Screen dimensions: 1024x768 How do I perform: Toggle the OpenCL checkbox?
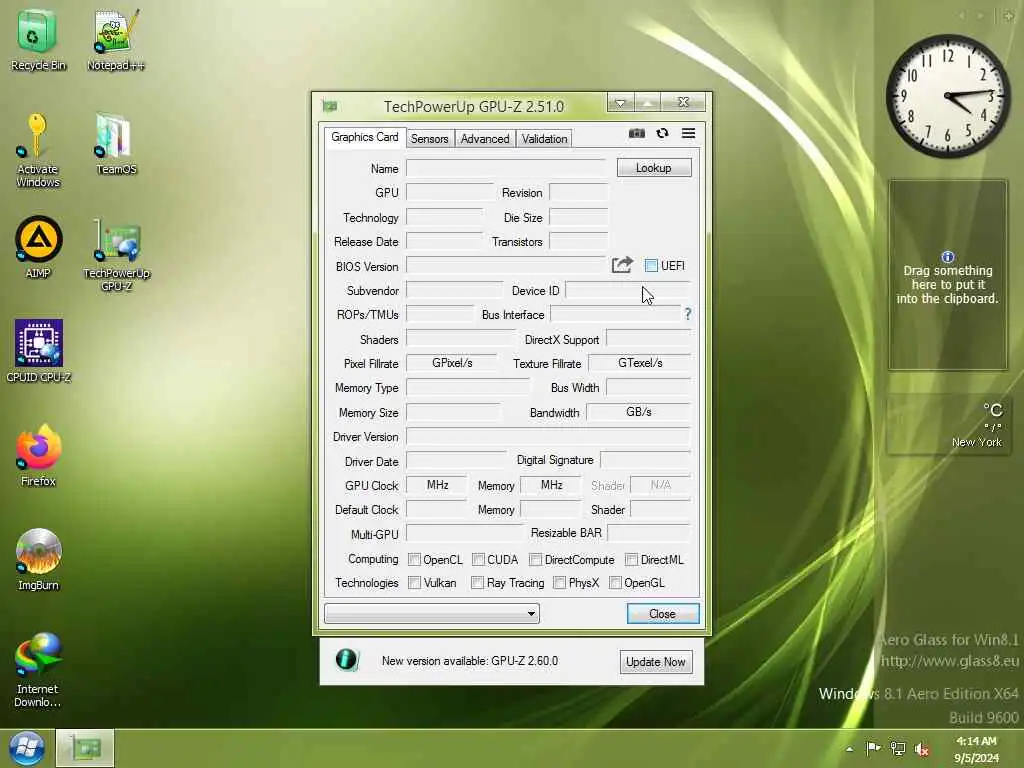414,560
